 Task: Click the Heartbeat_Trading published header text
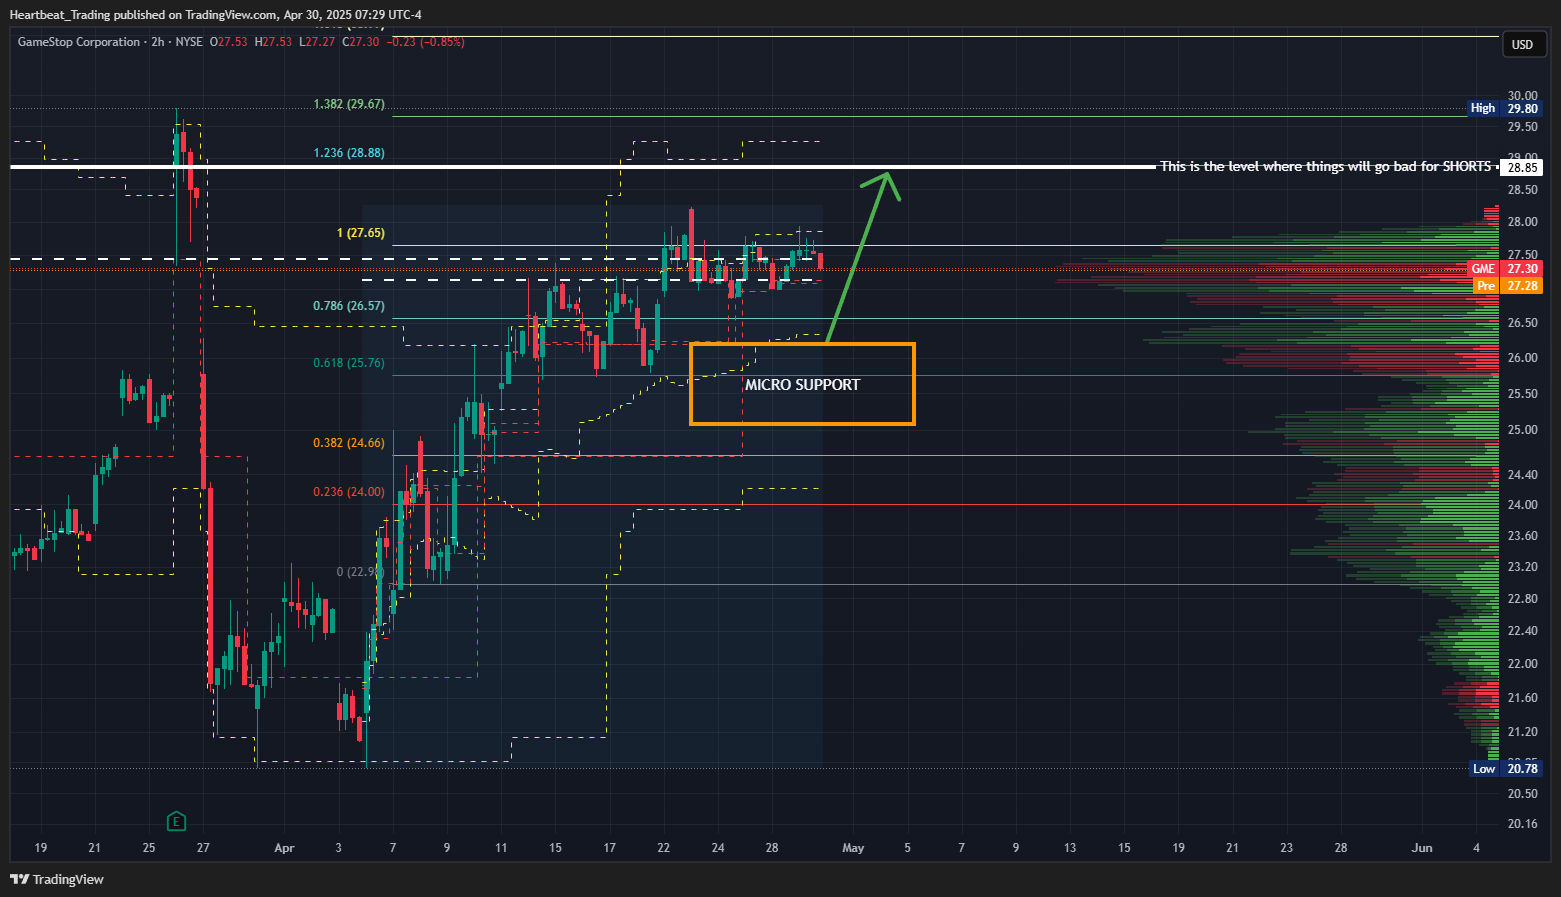pos(215,15)
